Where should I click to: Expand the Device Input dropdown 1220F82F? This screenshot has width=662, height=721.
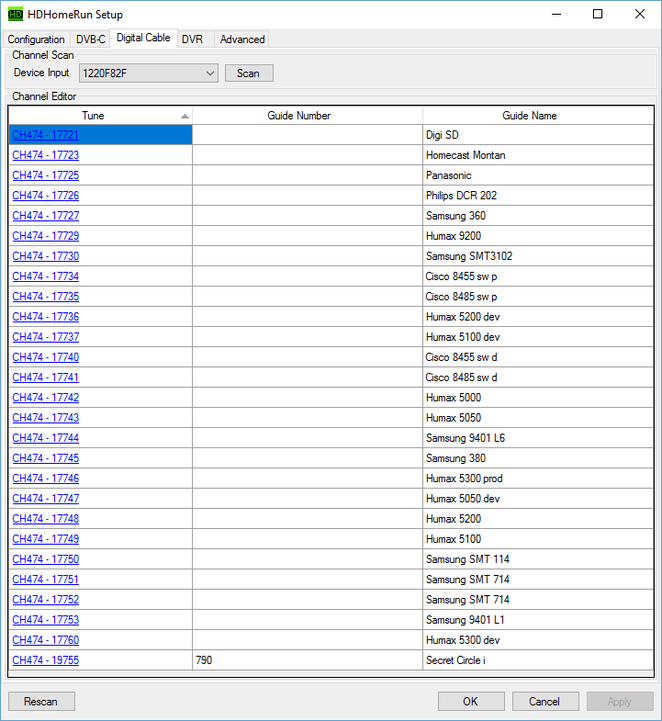click(148, 73)
